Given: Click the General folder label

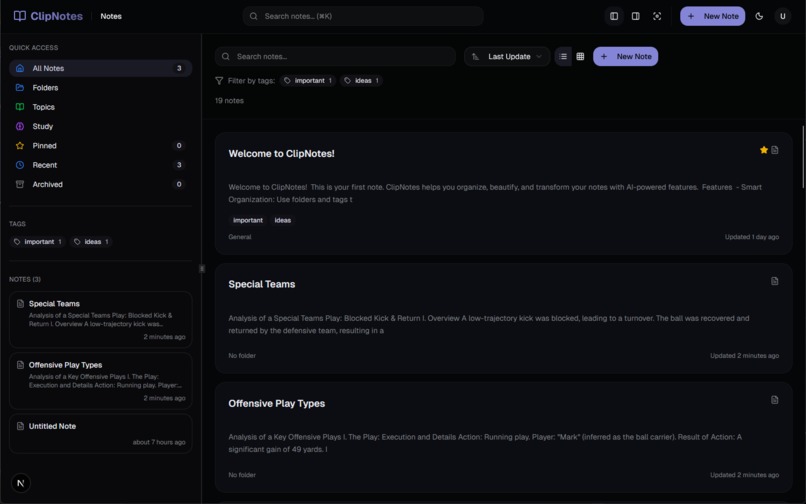Looking at the screenshot, I should click(x=240, y=237).
